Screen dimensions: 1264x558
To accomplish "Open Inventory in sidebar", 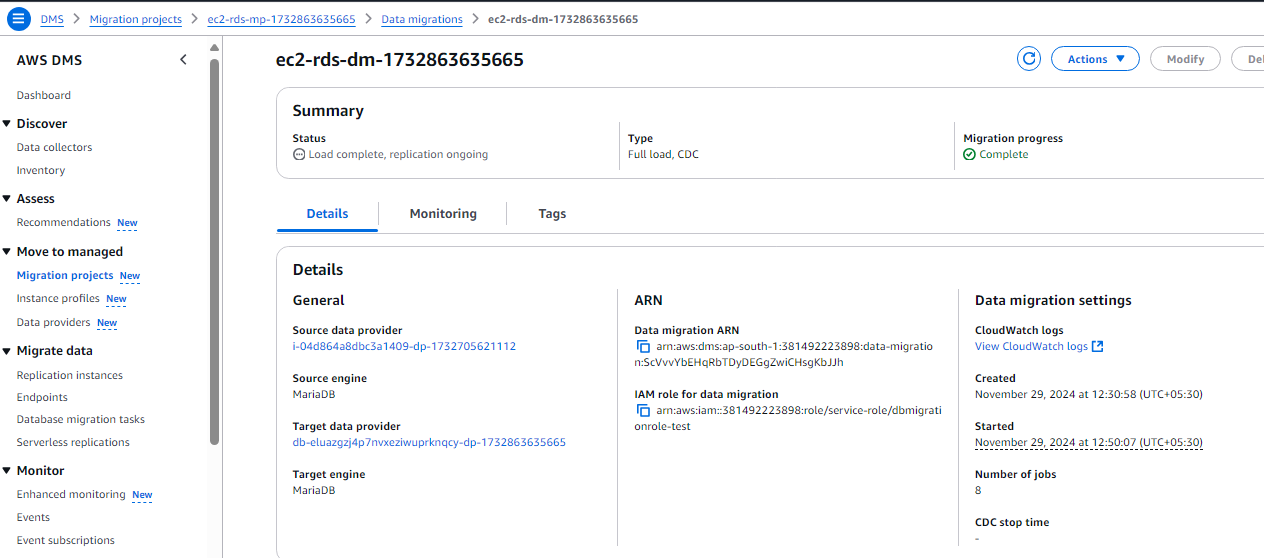I will [x=41, y=170].
